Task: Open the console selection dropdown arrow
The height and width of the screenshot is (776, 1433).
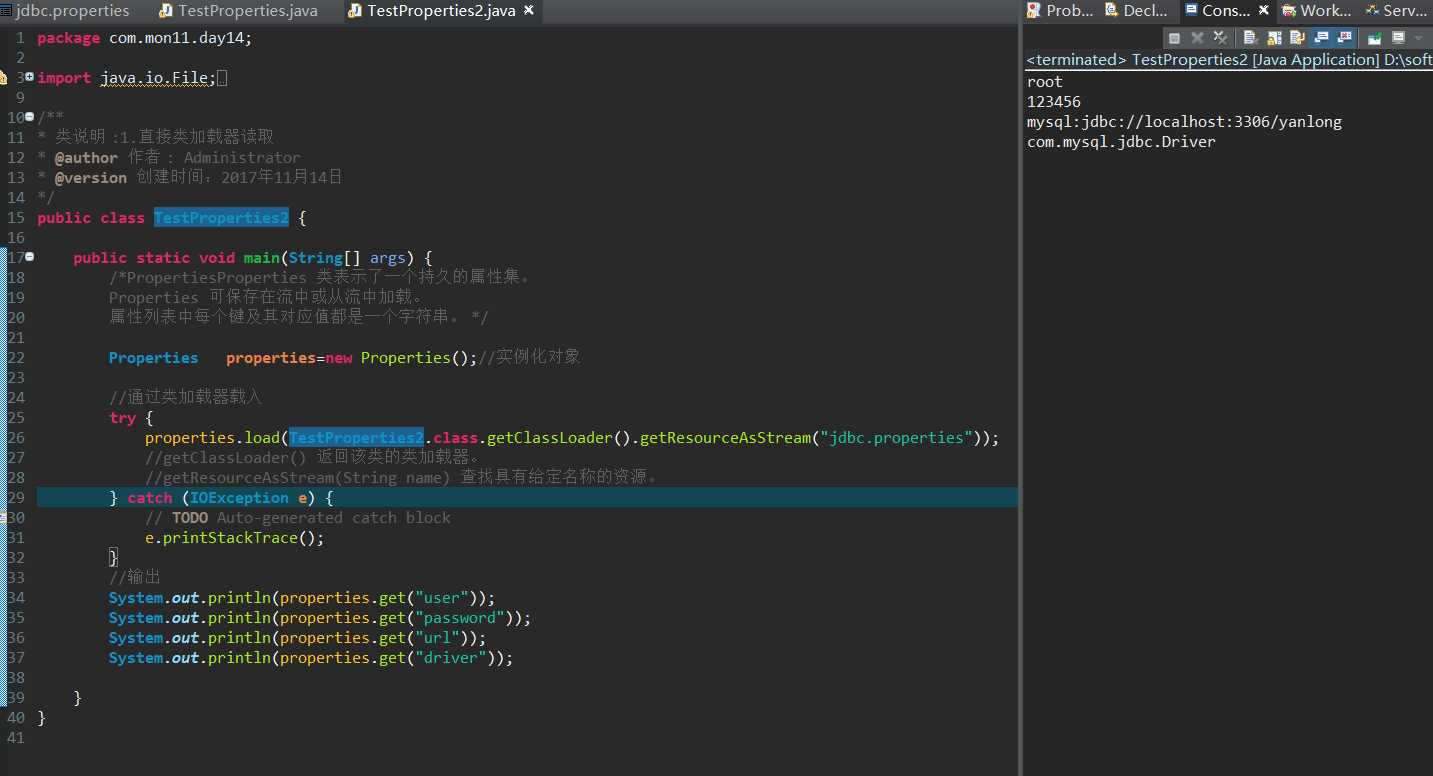Action: click(1418, 38)
